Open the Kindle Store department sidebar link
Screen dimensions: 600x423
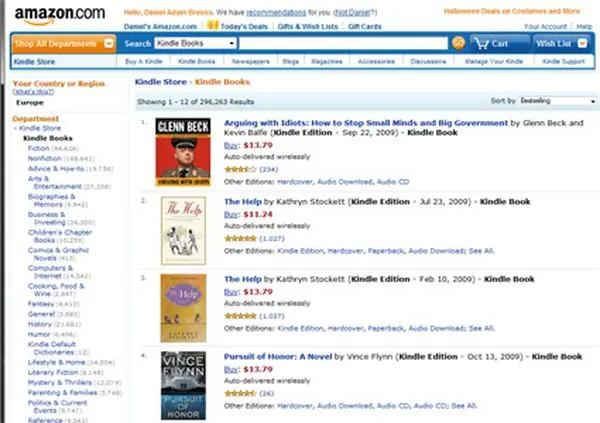(40, 128)
